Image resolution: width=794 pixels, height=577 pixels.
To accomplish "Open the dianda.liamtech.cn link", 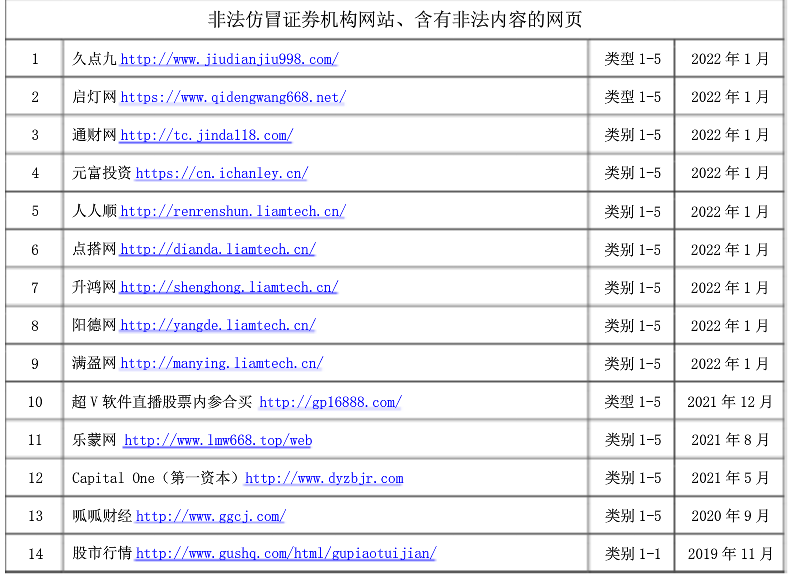I will [218, 249].
